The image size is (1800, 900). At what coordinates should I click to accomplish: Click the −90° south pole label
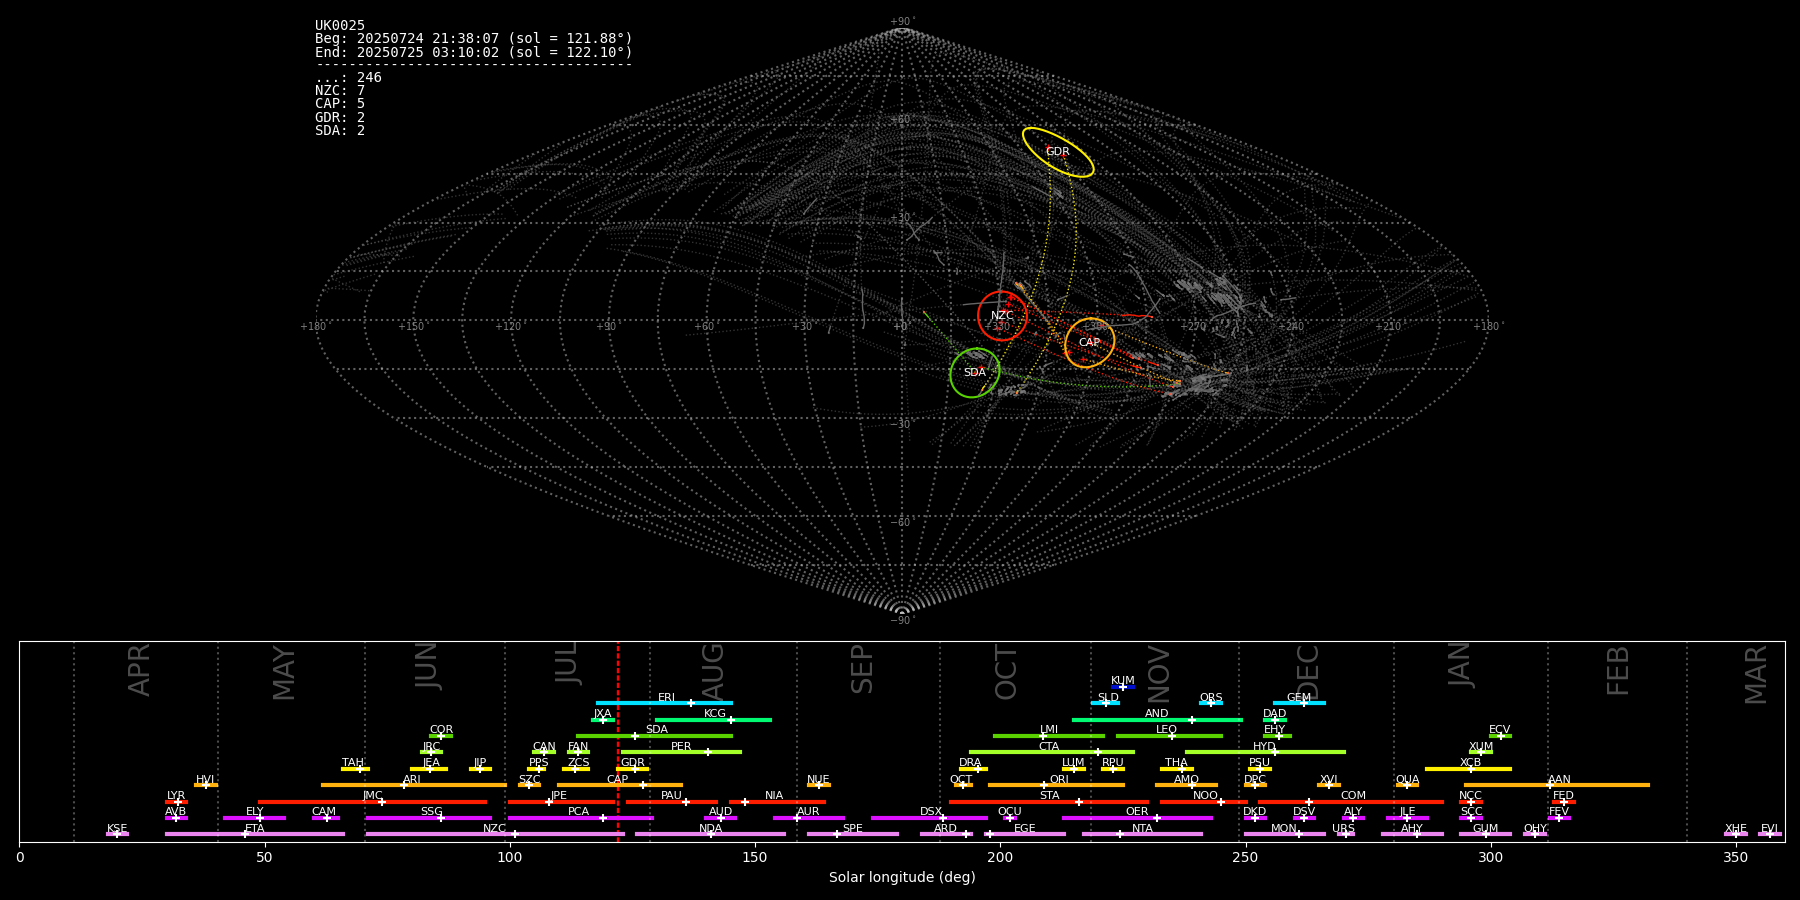(x=902, y=621)
